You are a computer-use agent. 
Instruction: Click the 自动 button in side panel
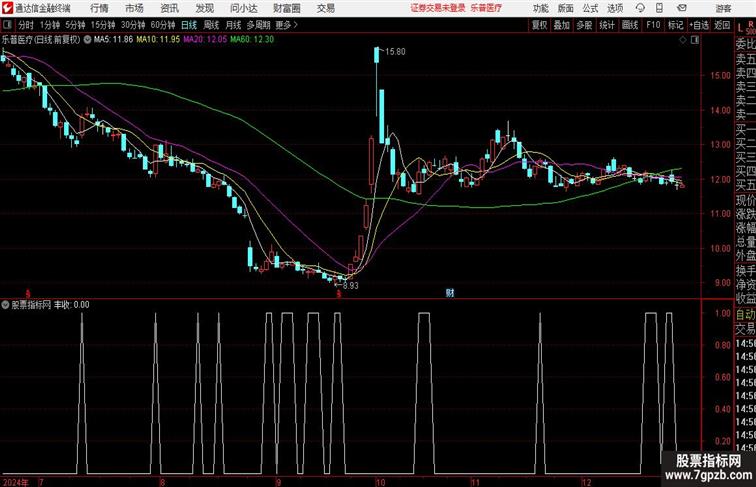tap(745, 315)
